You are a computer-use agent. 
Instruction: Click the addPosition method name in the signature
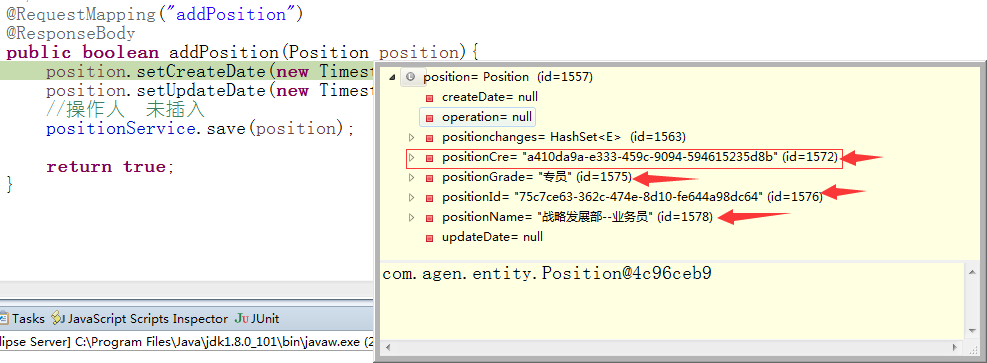[x=223, y=52]
